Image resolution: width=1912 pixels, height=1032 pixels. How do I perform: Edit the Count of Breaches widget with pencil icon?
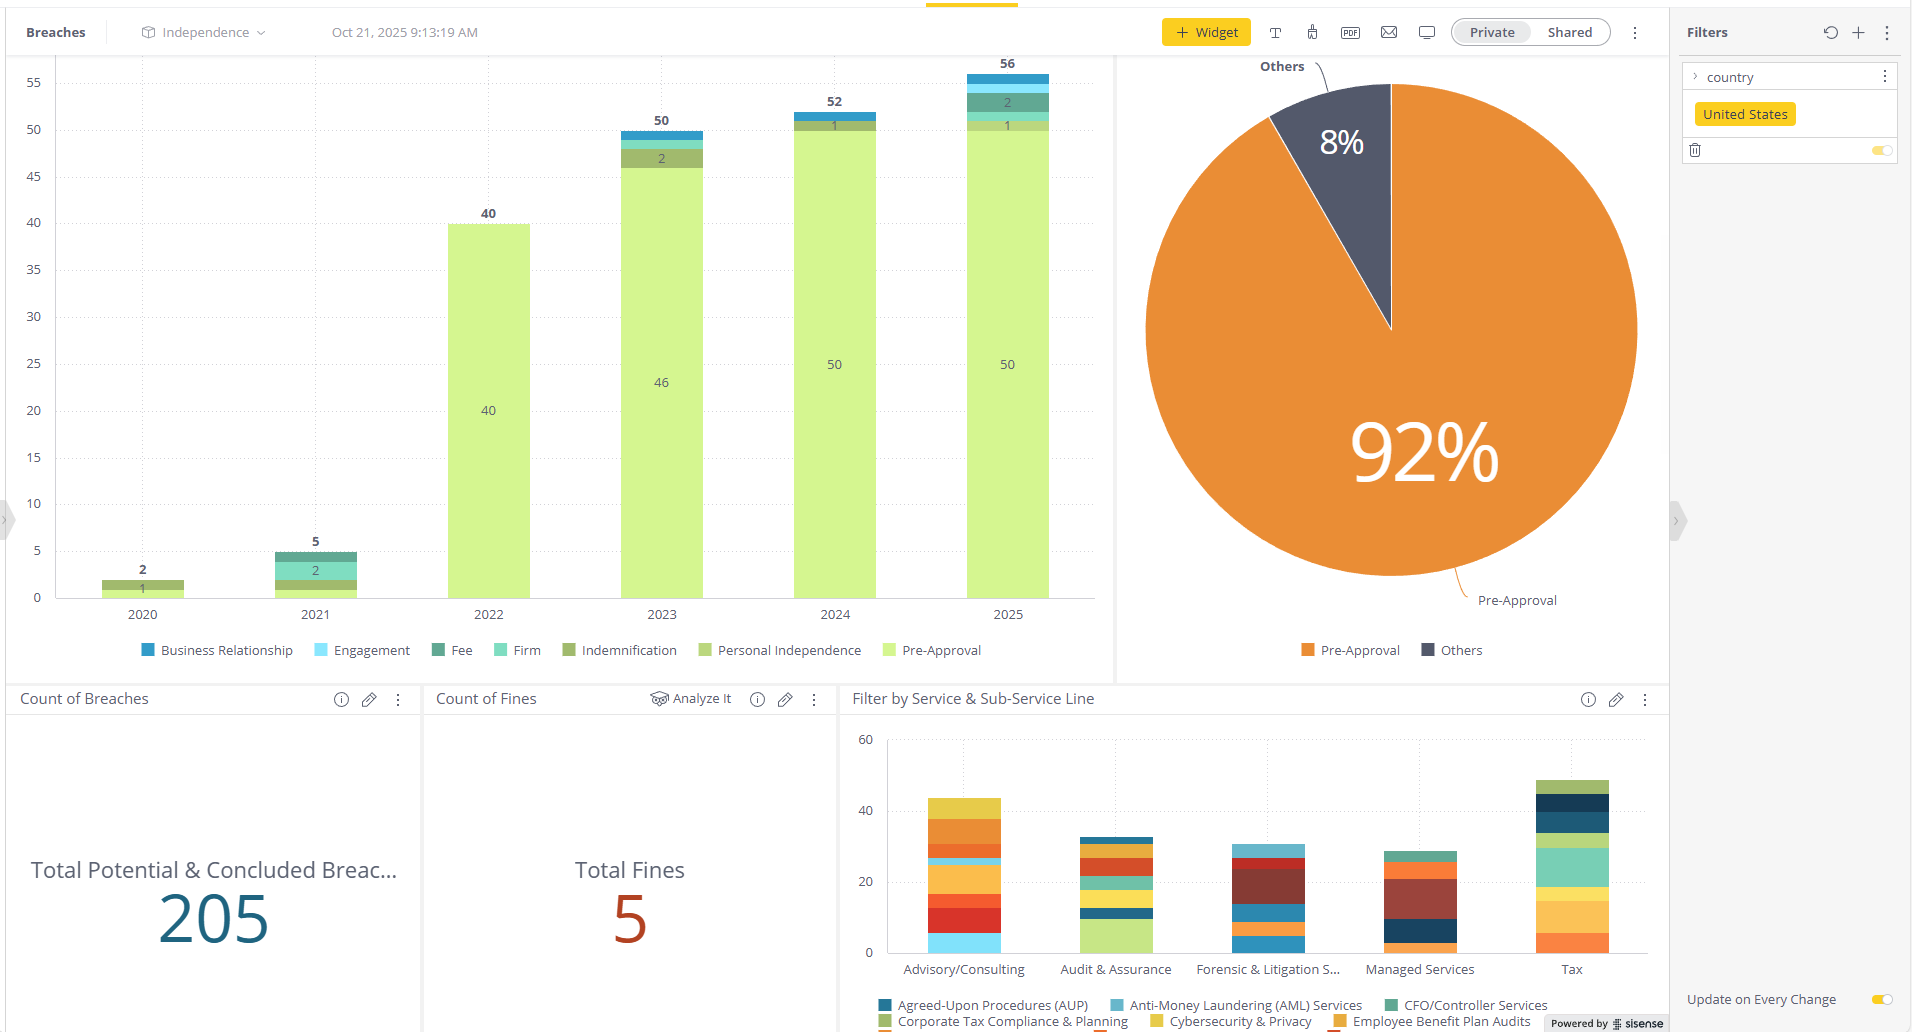click(369, 699)
